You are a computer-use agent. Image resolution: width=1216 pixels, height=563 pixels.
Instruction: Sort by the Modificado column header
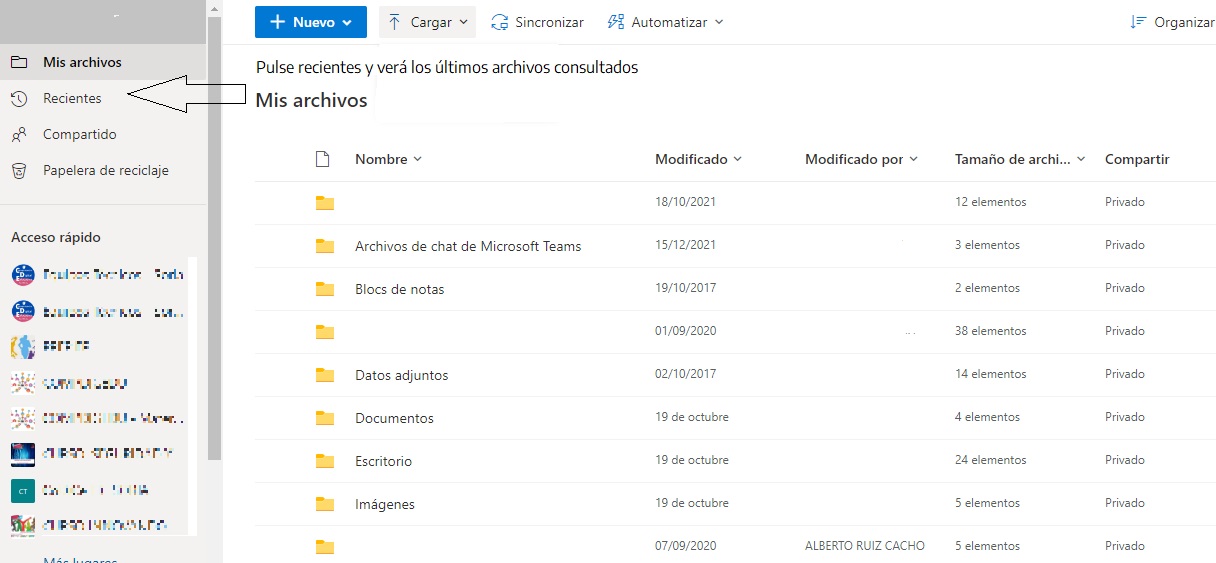pyautogui.click(x=698, y=159)
